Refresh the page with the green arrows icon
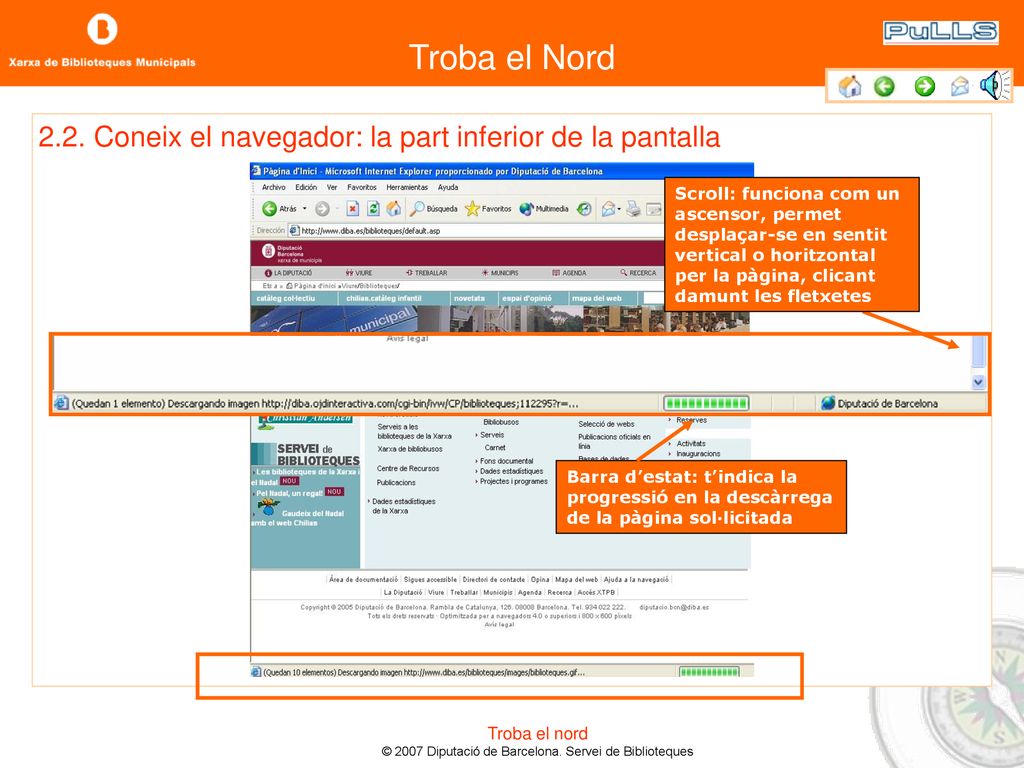Viewport: 1024px width, 768px height. tap(373, 208)
